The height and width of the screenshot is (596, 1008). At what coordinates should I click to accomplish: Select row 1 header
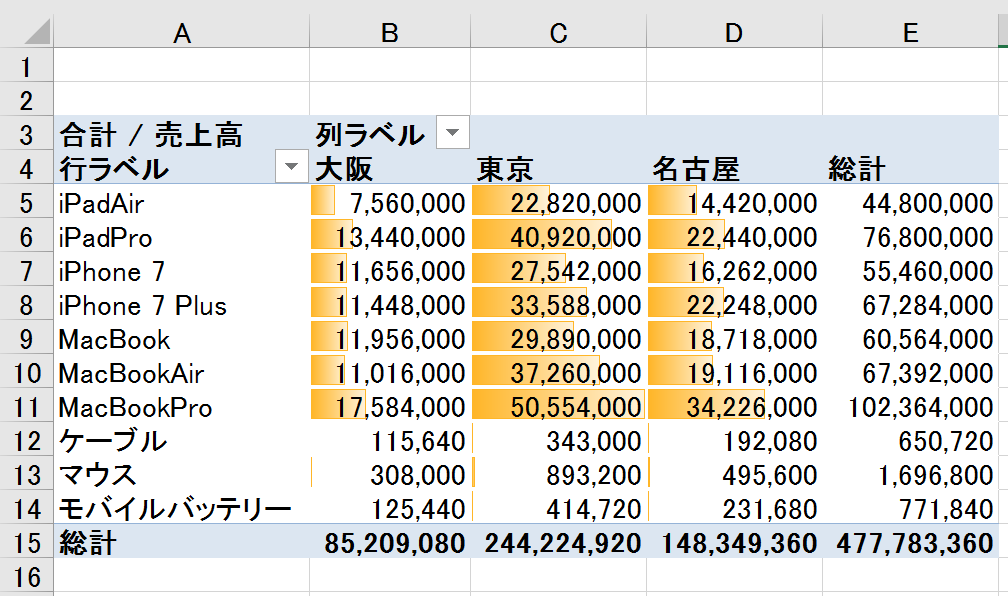click(26, 66)
